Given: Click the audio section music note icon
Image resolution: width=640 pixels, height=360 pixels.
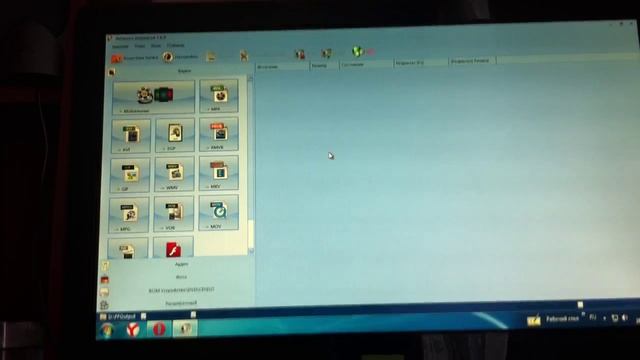Looking at the screenshot, I should (x=105, y=267).
